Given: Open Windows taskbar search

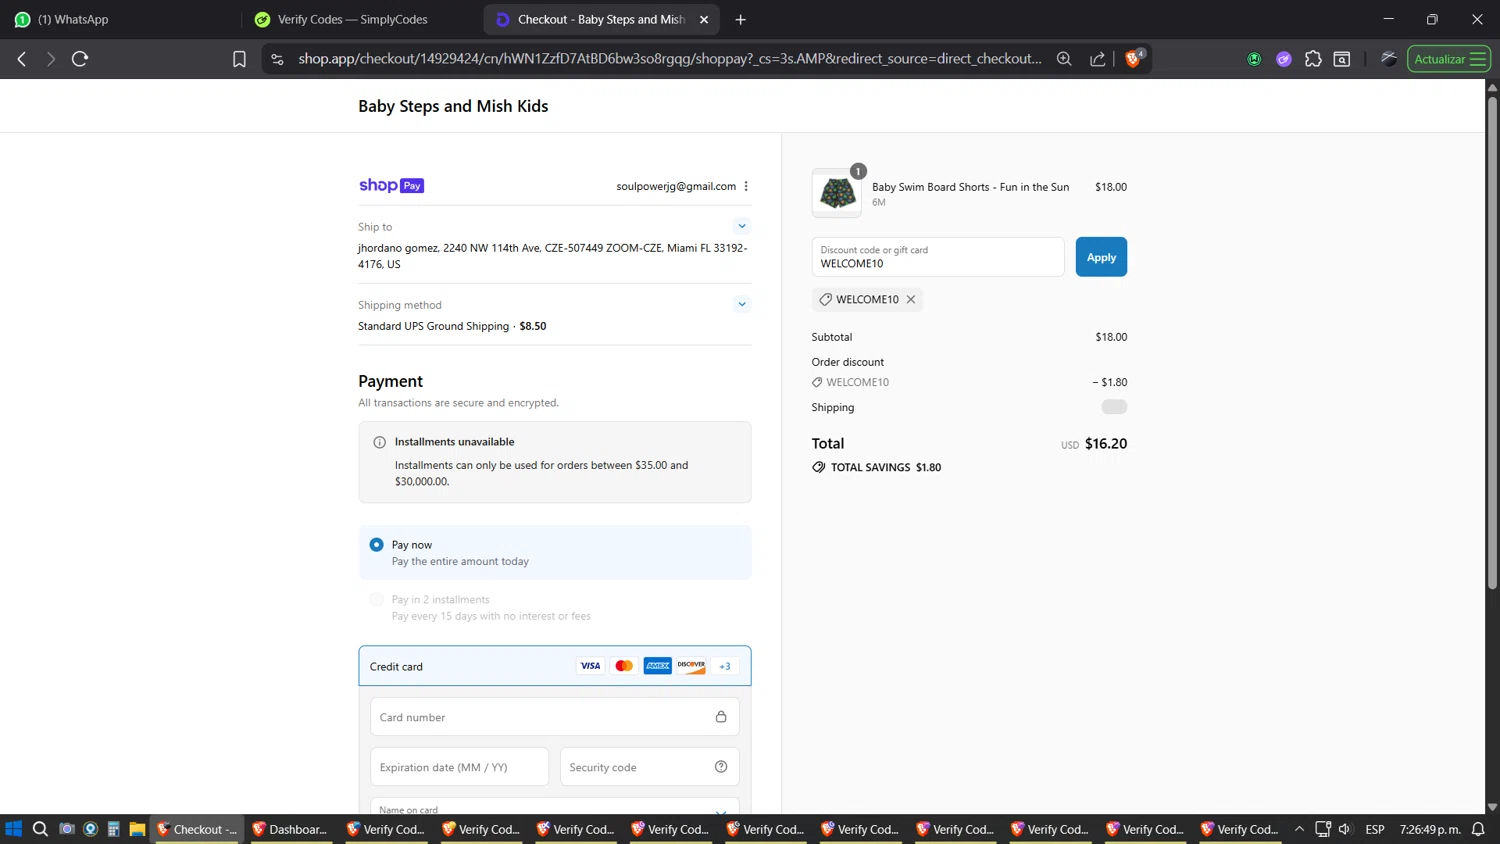Looking at the screenshot, I should [x=40, y=829].
